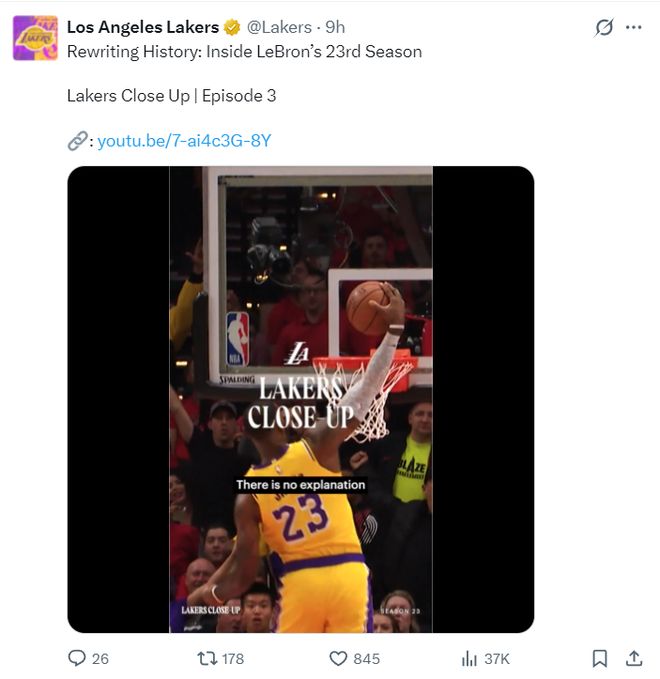Click the Los Angeles Lakers display name
Screen dimensions: 660x679
click(142, 27)
